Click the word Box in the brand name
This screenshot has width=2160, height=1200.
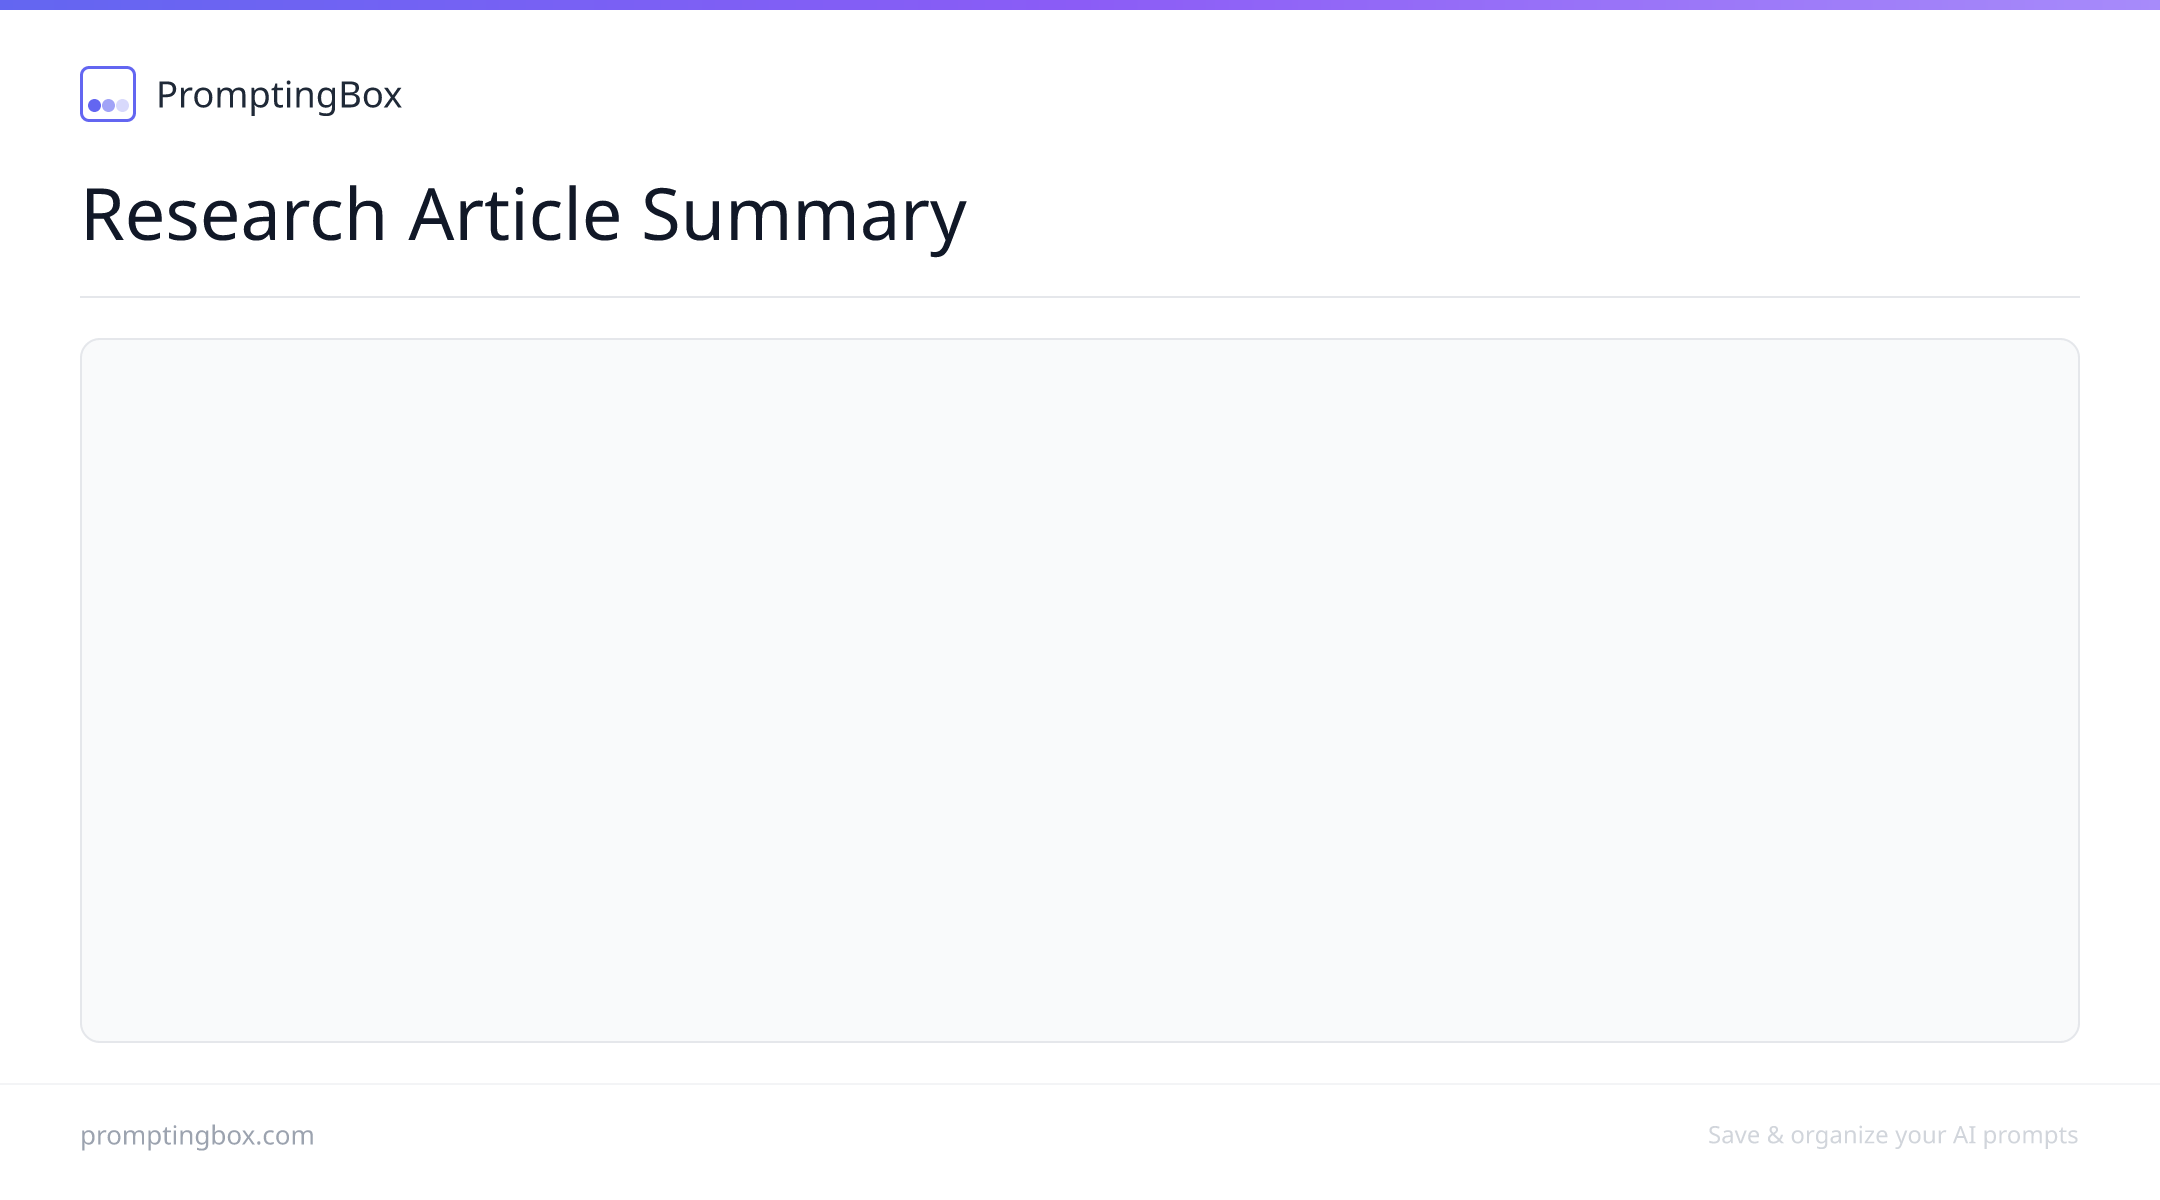(x=370, y=94)
